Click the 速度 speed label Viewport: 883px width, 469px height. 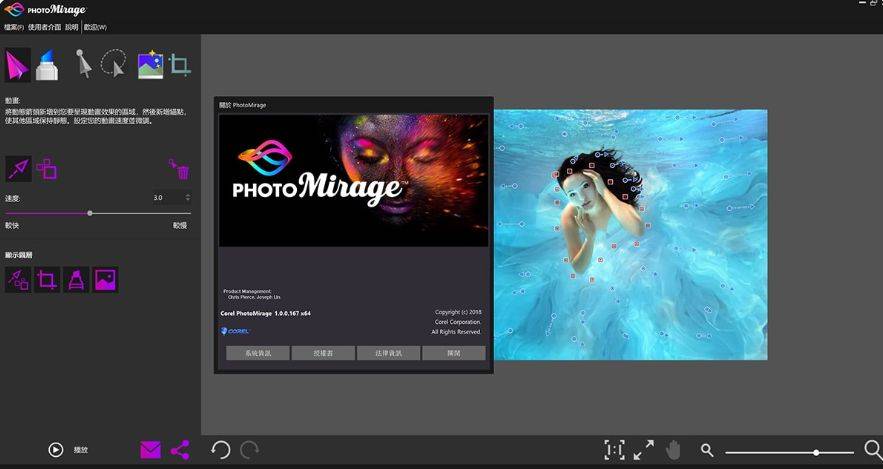12,199
